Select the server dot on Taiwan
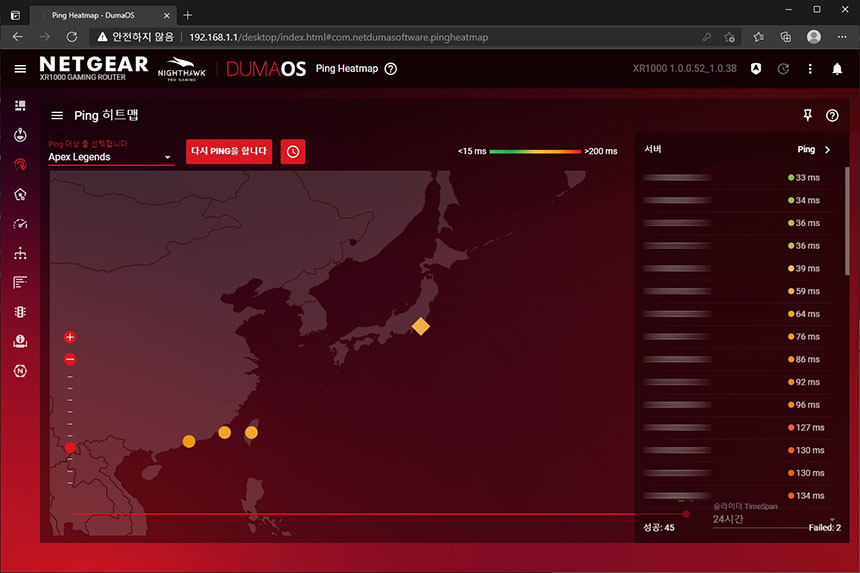Viewport: 860px width, 573px height. 251,433
